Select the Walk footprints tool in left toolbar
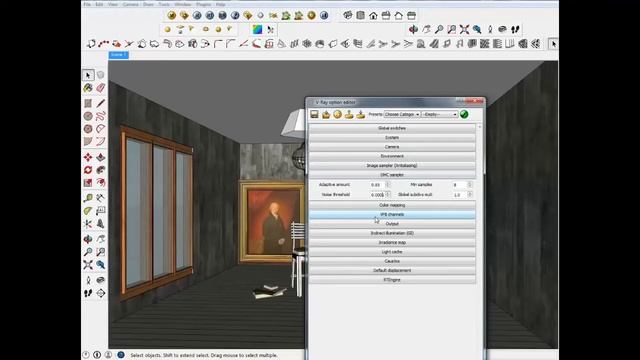Screen dimensions: 640x360 tap(88, 293)
